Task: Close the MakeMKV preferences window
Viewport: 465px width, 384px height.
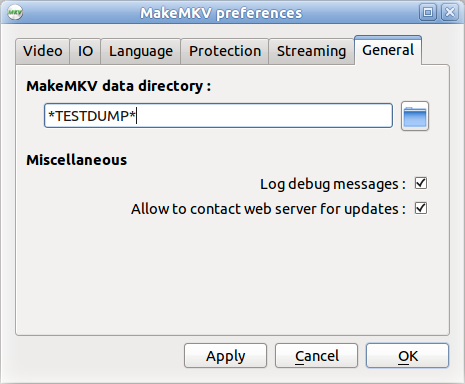Action: tap(450, 13)
